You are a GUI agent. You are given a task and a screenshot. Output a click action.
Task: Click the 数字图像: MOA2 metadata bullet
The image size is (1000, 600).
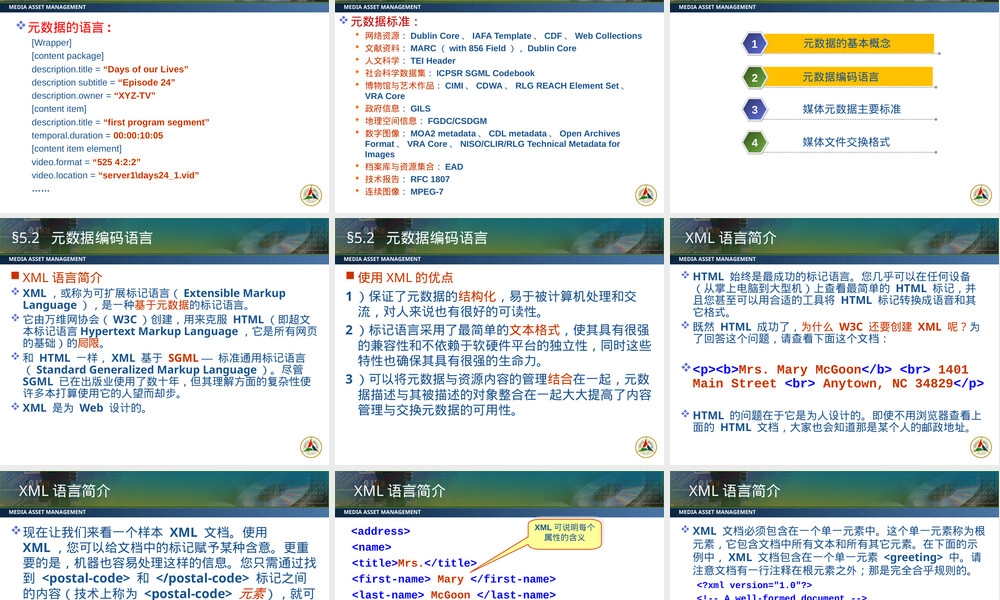(x=492, y=143)
